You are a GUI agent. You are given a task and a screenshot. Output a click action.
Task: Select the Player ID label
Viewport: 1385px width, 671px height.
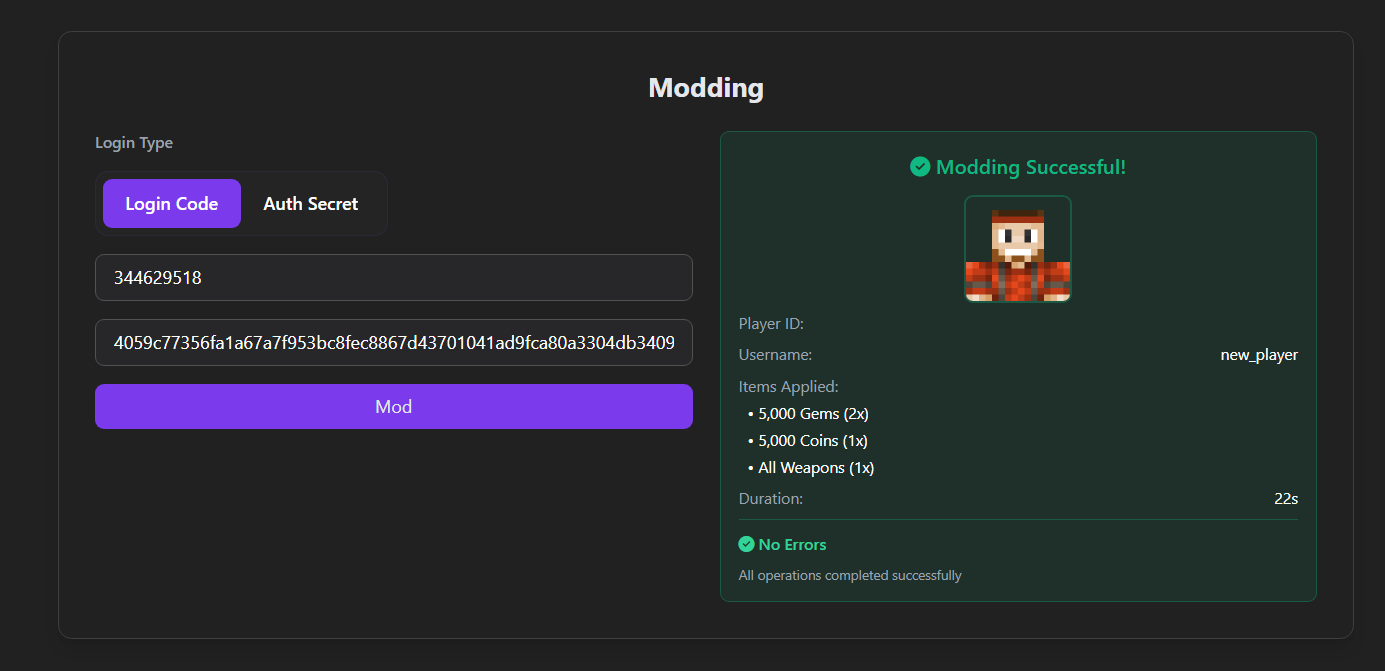pos(770,323)
